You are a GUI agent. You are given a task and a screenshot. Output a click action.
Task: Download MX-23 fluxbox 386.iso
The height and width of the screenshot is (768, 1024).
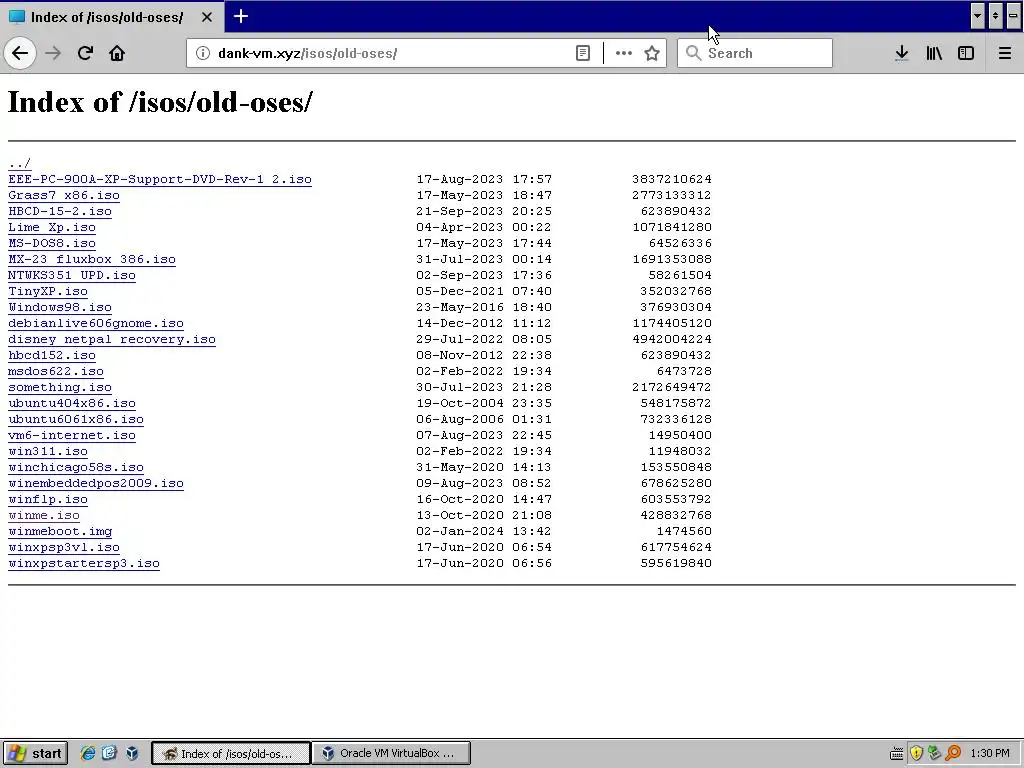tap(92, 259)
